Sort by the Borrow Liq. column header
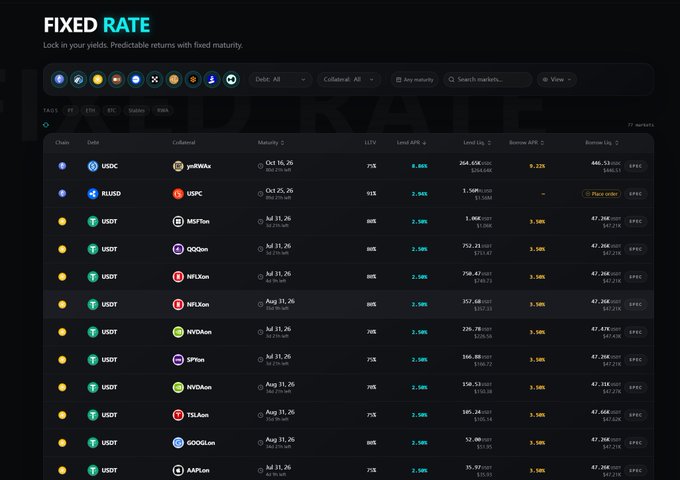This screenshot has width=680, height=480. click(x=602, y=143)
